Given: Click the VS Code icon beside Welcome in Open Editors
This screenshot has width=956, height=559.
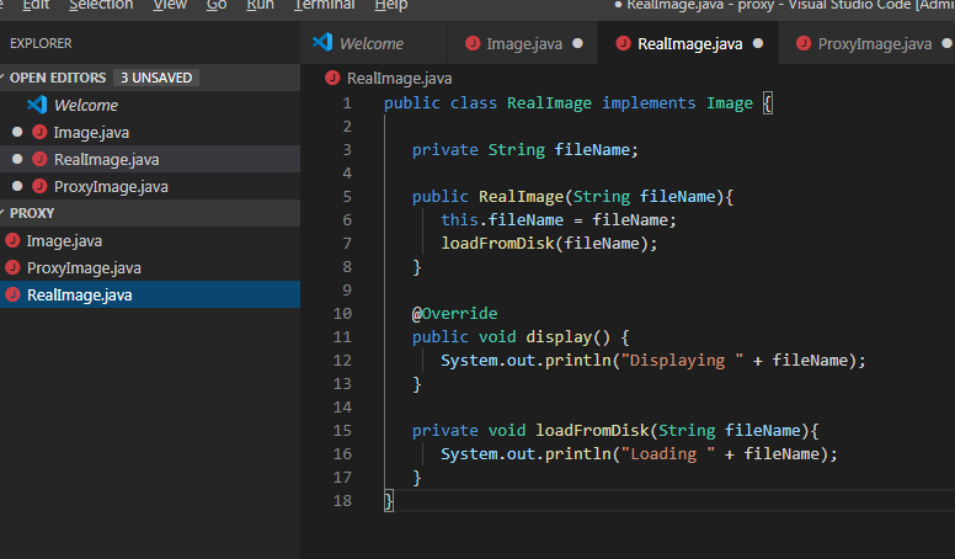Looking at the screenshot, I should point(37,105).
